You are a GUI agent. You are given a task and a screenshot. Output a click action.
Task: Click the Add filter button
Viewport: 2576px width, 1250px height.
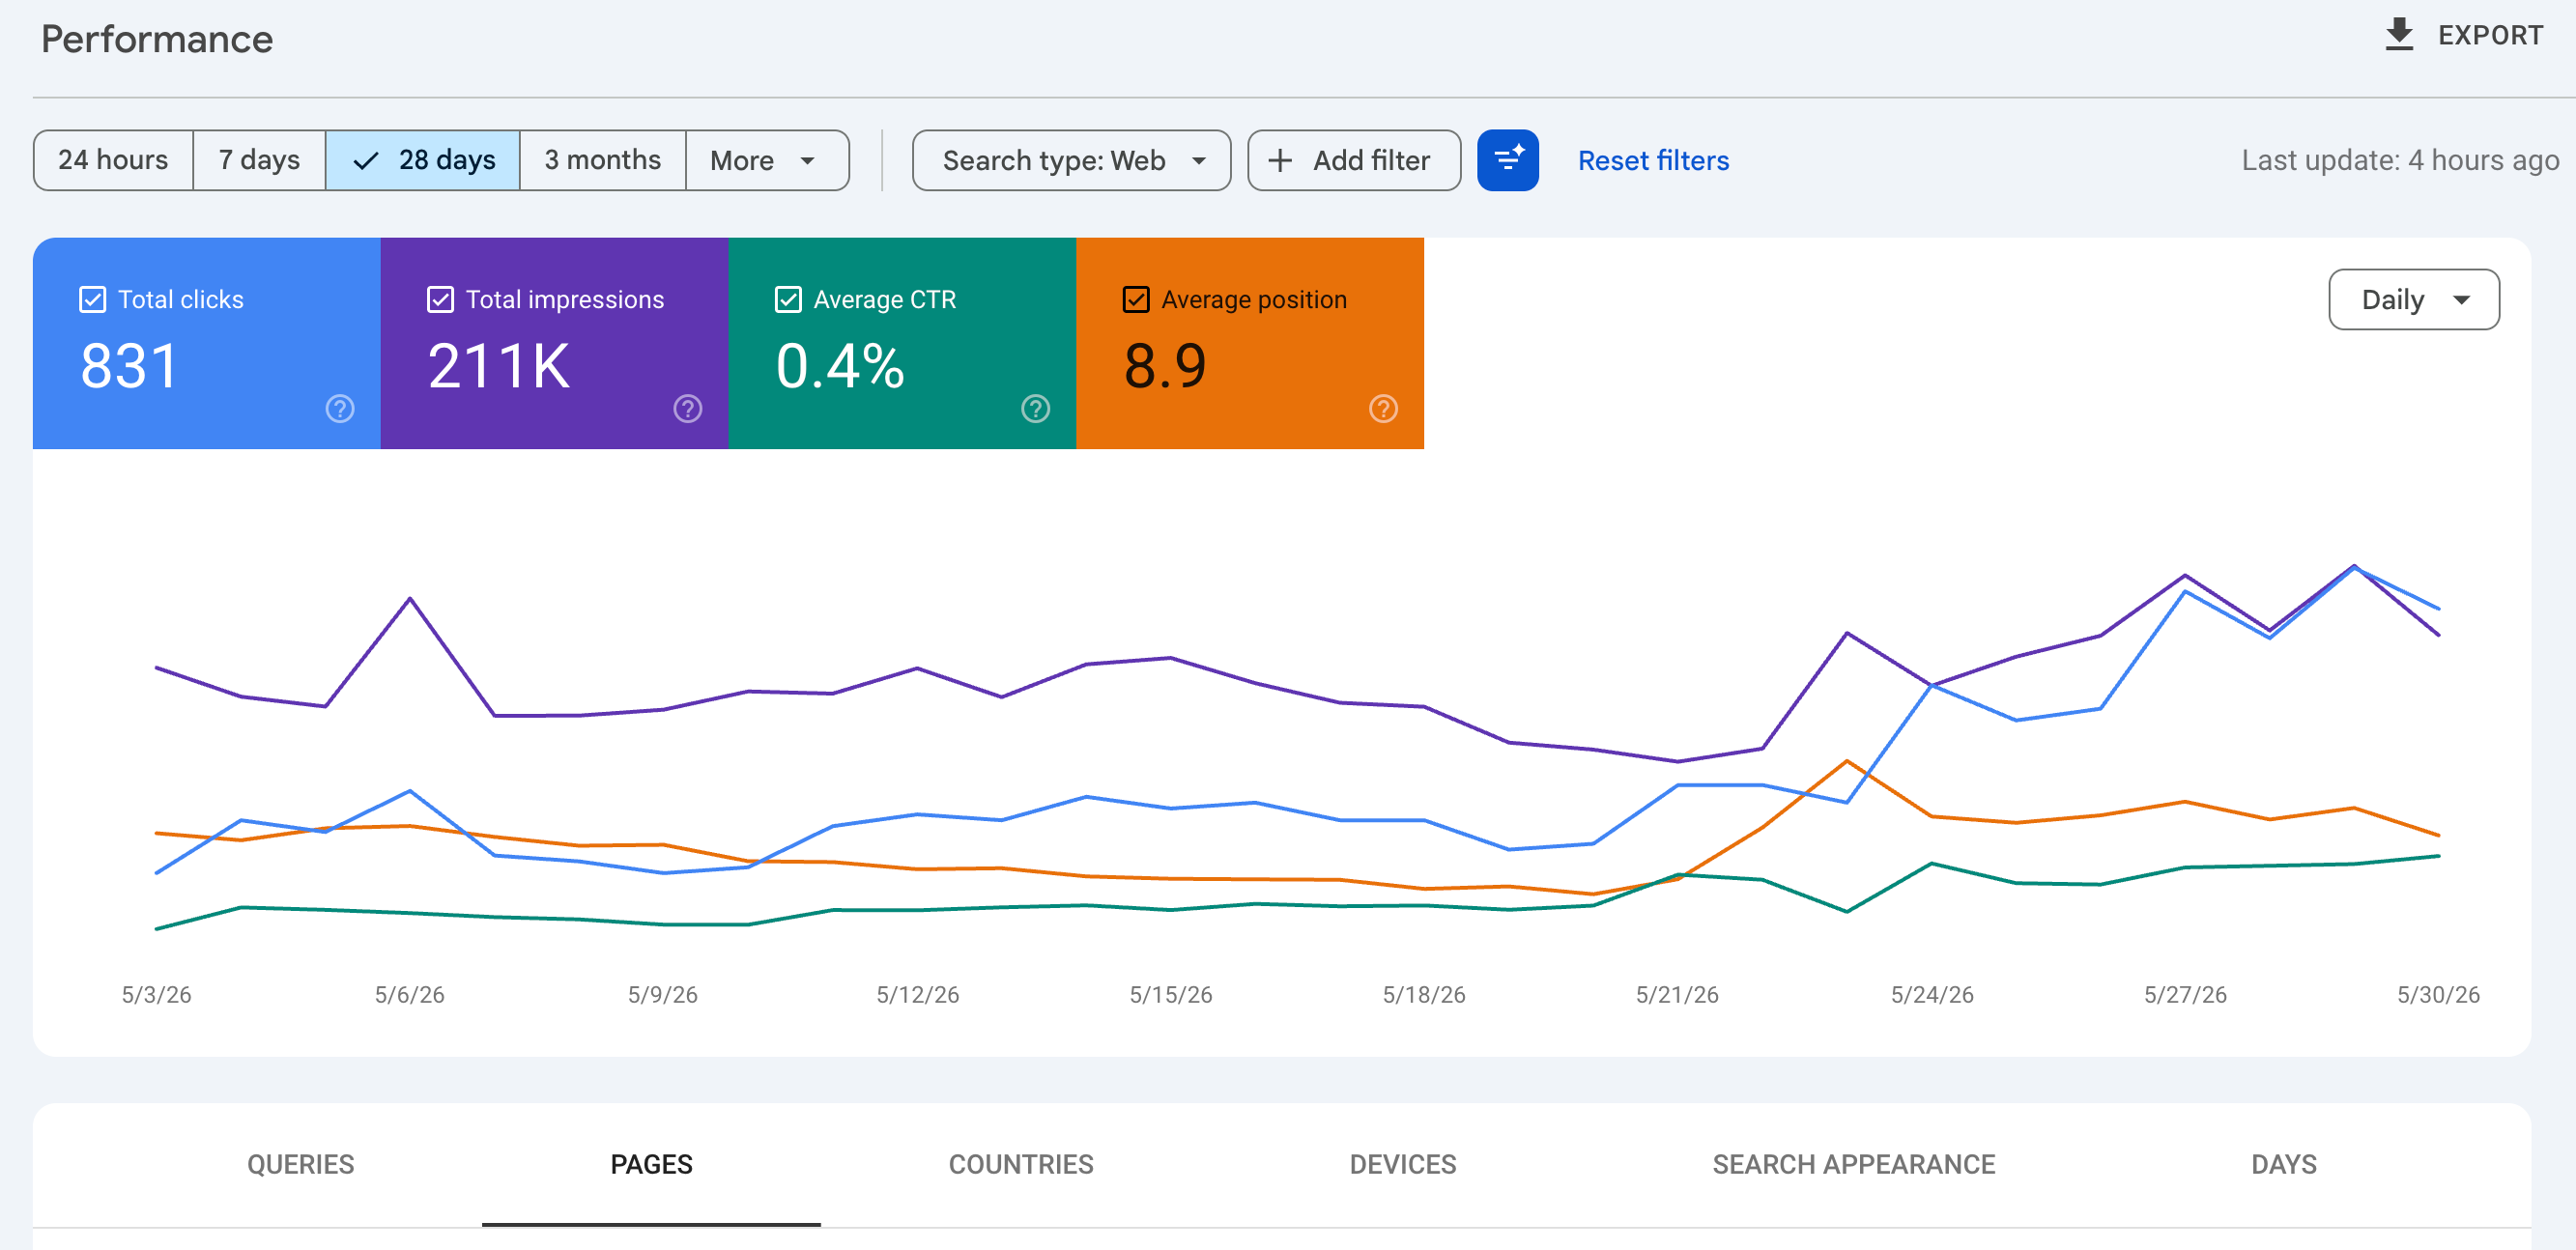pyautogui.click(x=1354, y=160)
